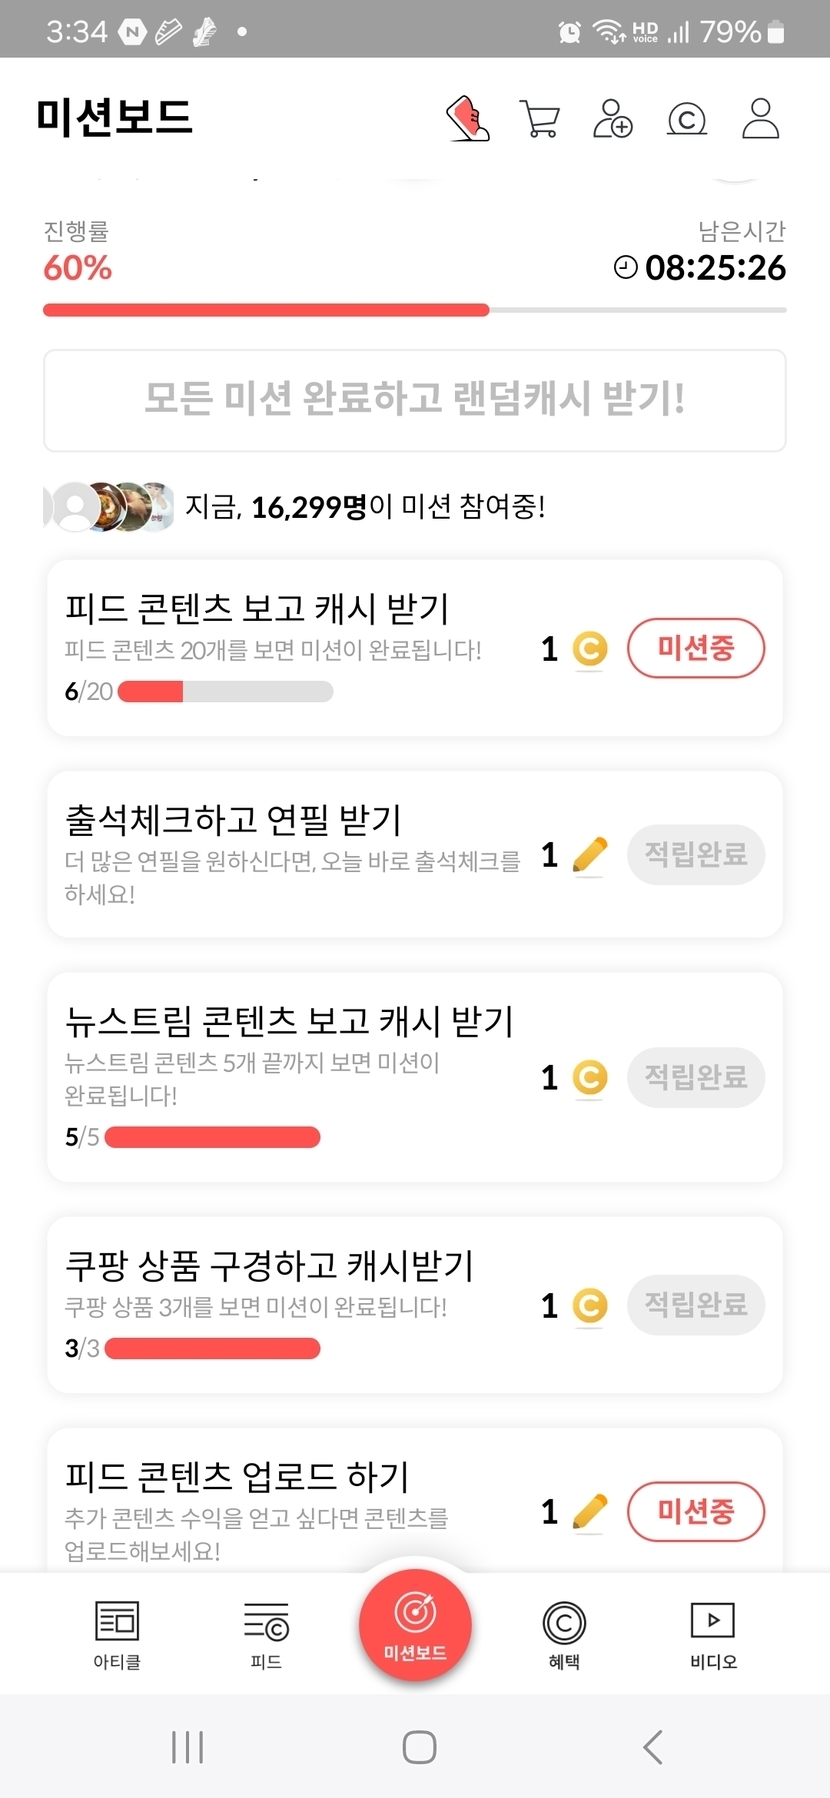The width and height of the screenshot is (830, 1798).
Task: Tap the red sneaker step-counter icon
Action: pos(467,118)
